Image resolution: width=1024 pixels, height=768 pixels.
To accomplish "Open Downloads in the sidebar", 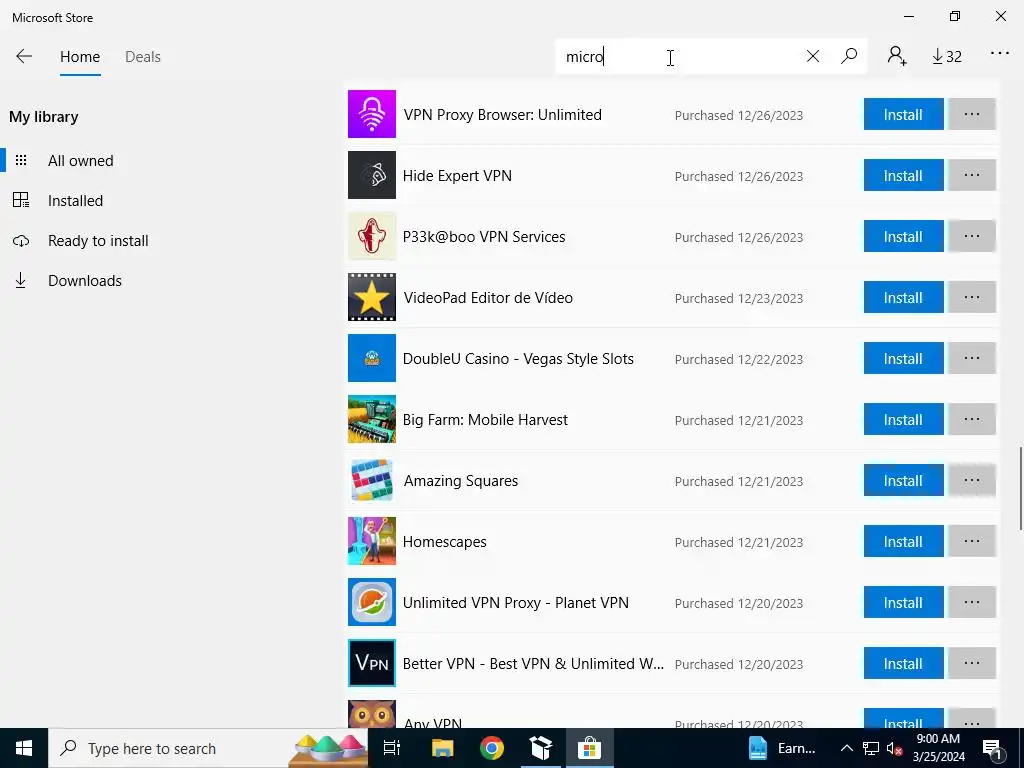I will 84,281.
